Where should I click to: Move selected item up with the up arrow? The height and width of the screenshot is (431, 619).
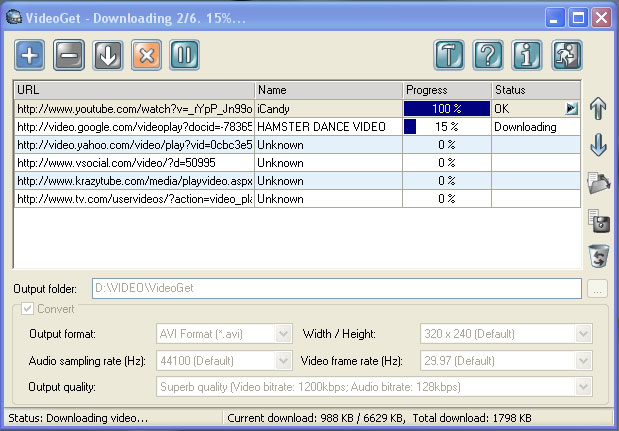point(598,108)
